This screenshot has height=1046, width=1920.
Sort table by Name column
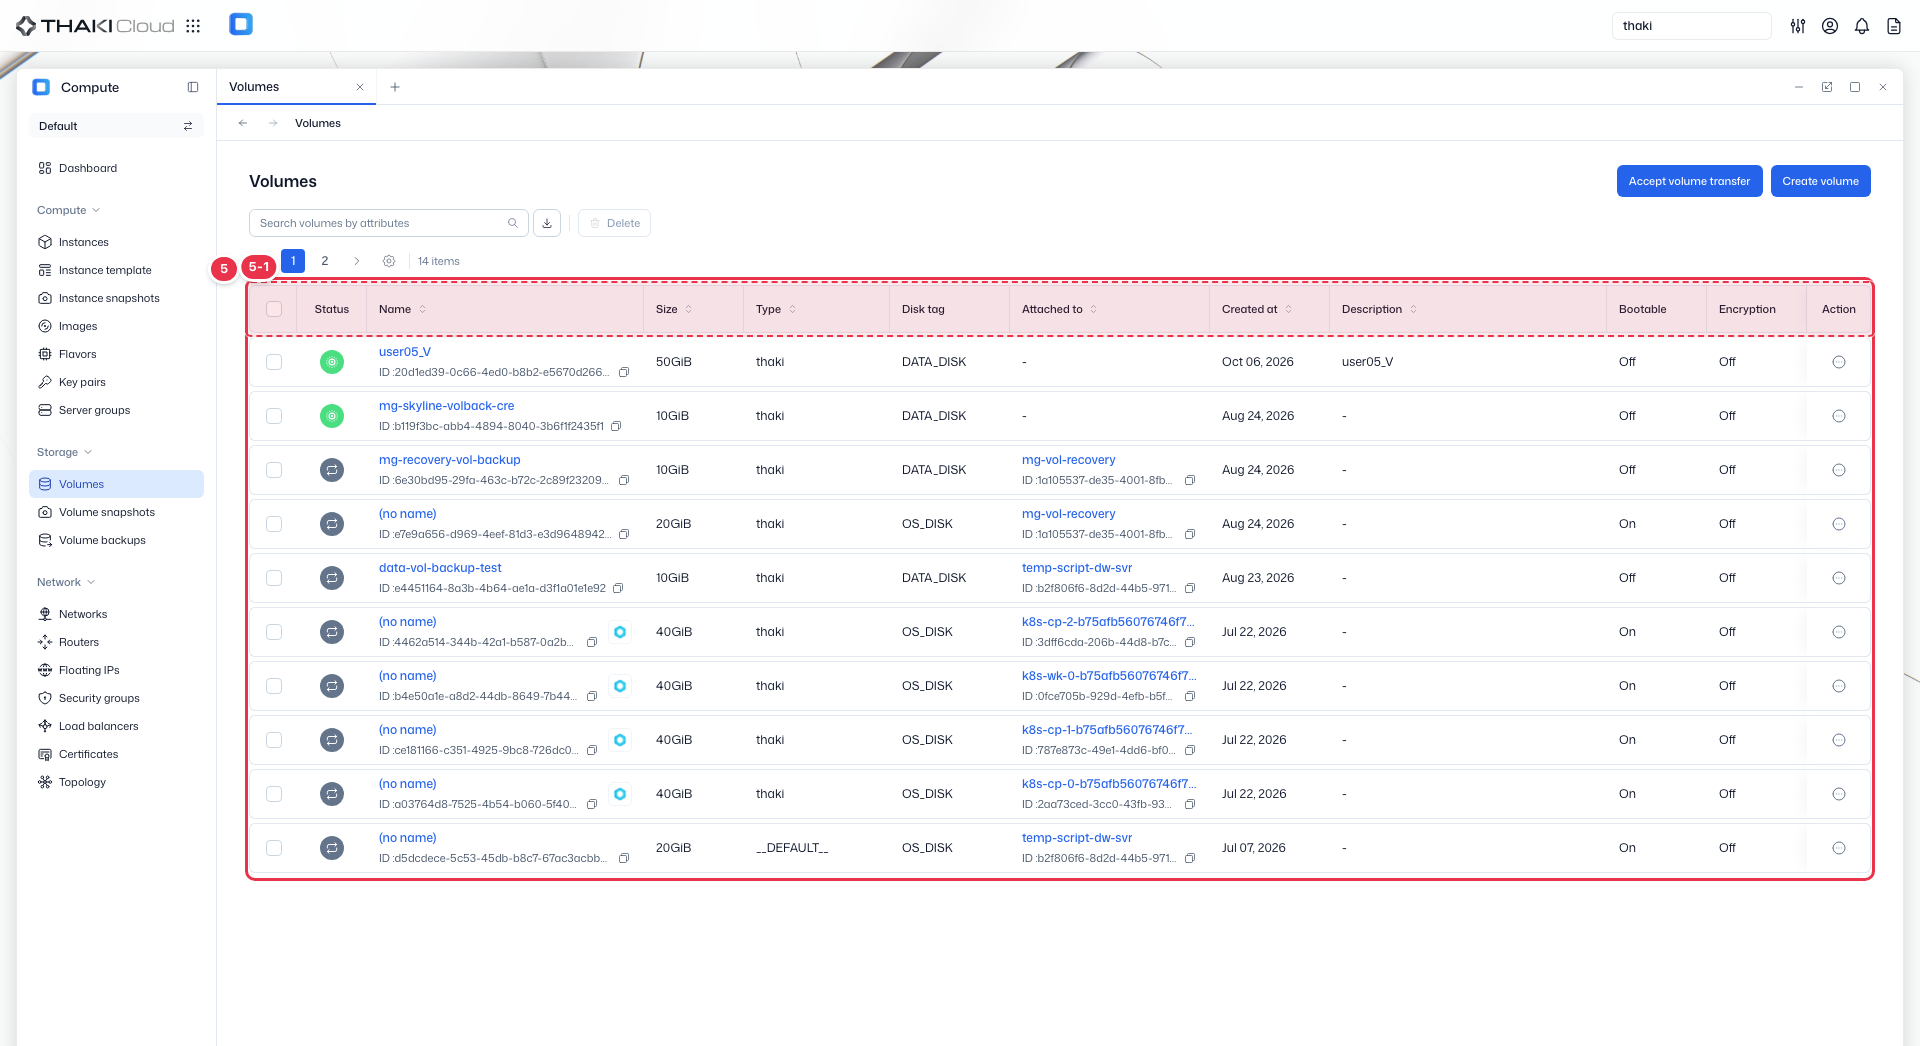(x=403, y=309)
